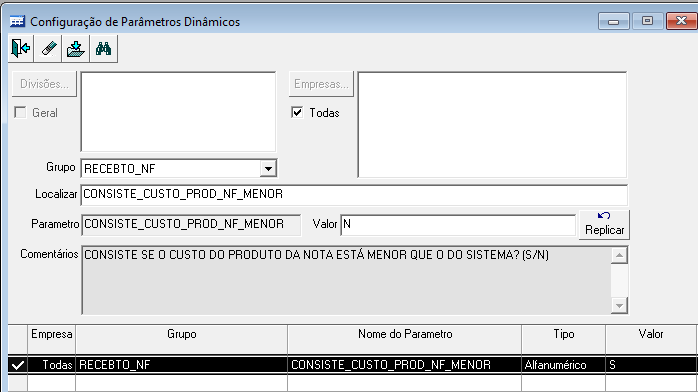Select the CONSISTE_CUSTO_PROD_NF_MENOR grid cell
Screen dimensions: 698x392
(405, 365)
